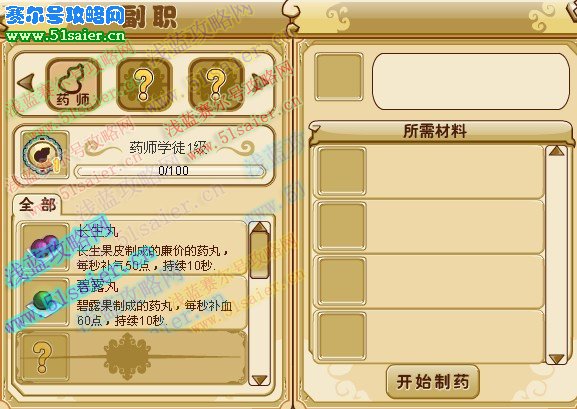This screenshot has width=577, height=409.
Task: Choose the 碧露丸 recipe description row
Action: tap(131, 303)
